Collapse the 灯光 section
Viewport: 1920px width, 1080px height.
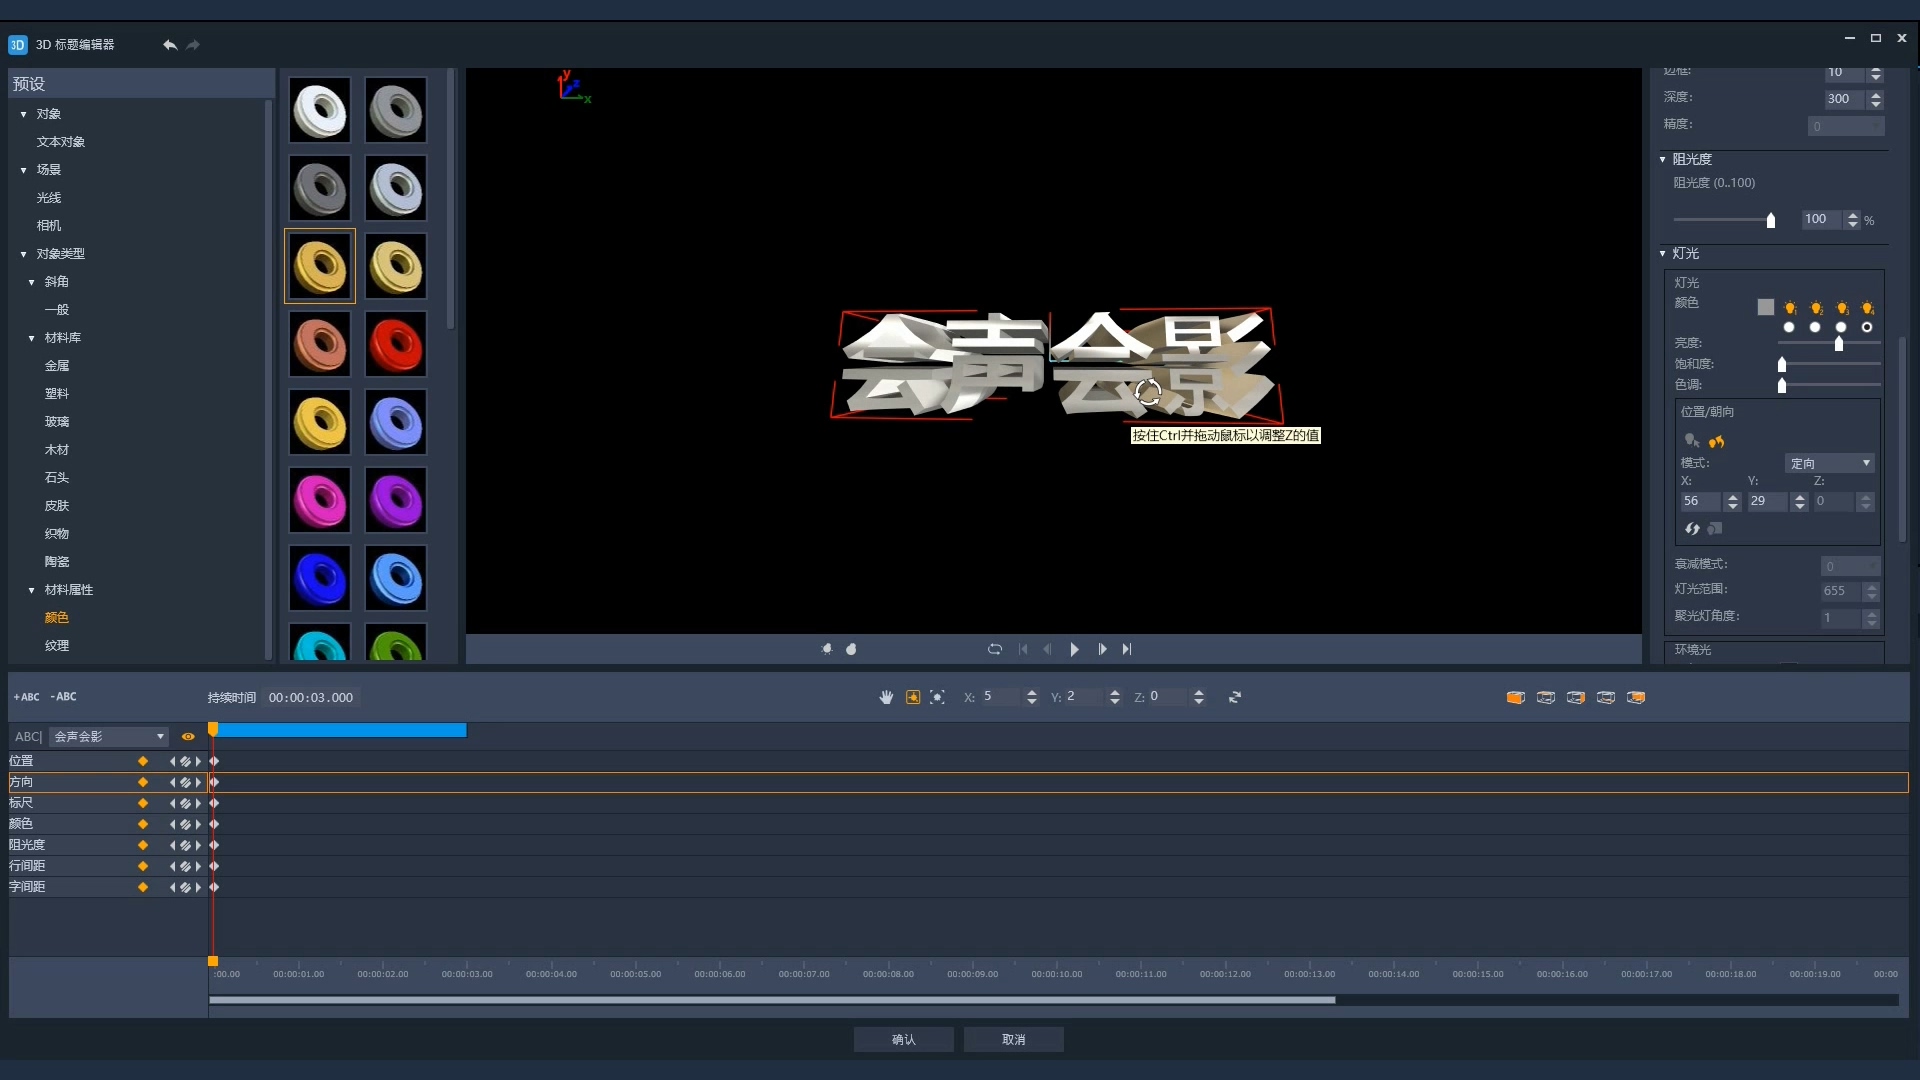pos(1663,254)
